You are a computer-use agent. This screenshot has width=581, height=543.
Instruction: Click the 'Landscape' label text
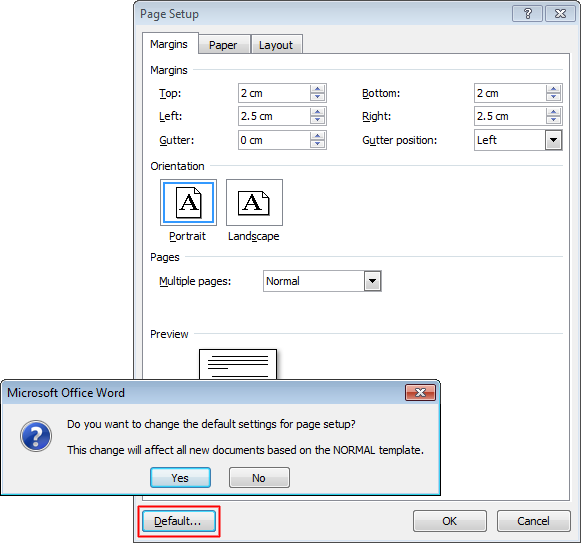click(x=254, y=236)
